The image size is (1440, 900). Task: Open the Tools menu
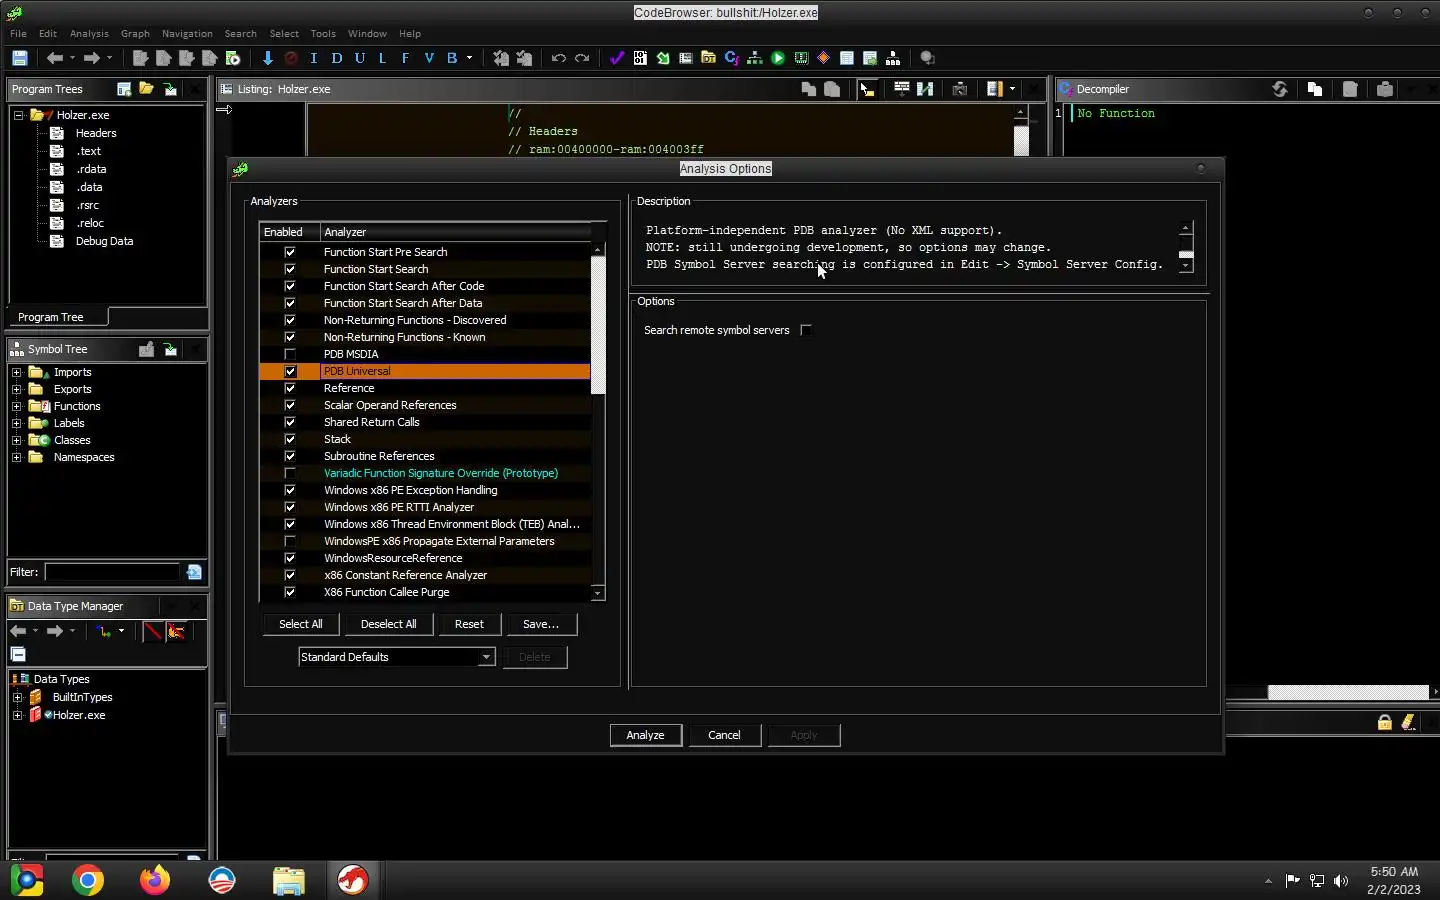[323, 33]
